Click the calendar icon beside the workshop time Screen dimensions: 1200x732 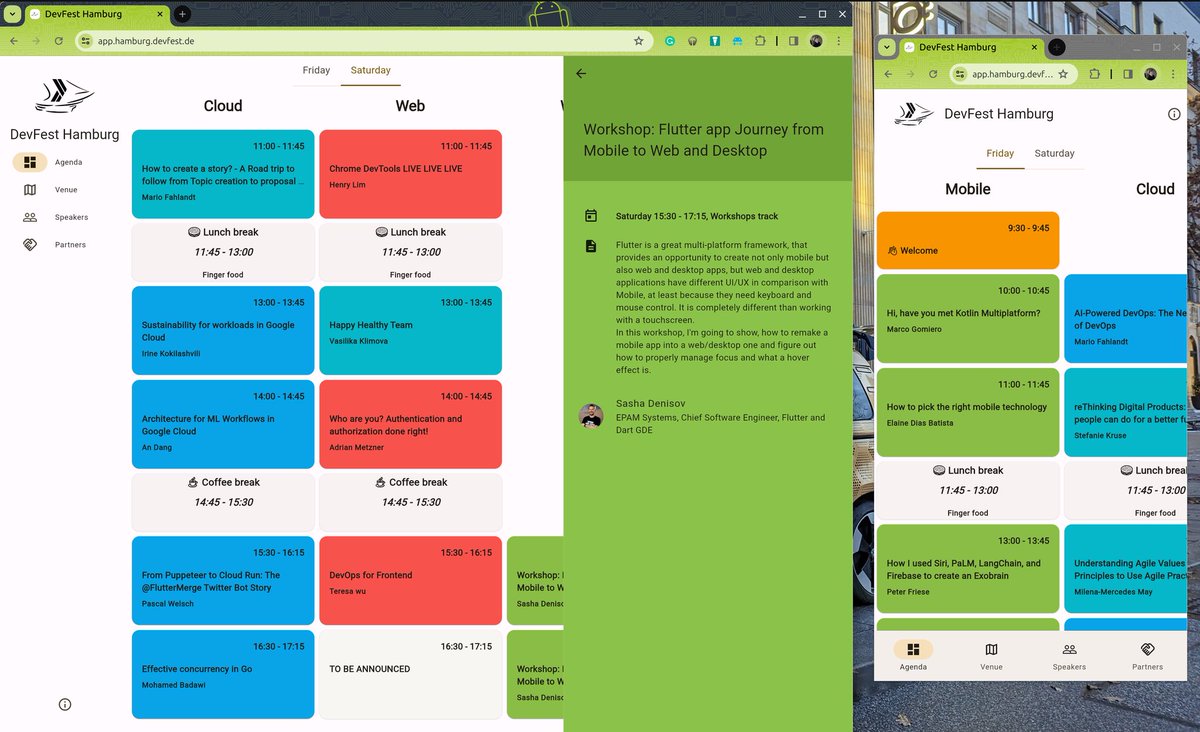(591, 215)
